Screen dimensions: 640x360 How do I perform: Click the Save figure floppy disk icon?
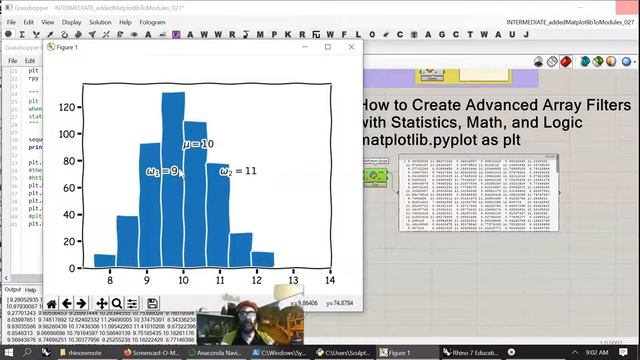tap(152, 303)
